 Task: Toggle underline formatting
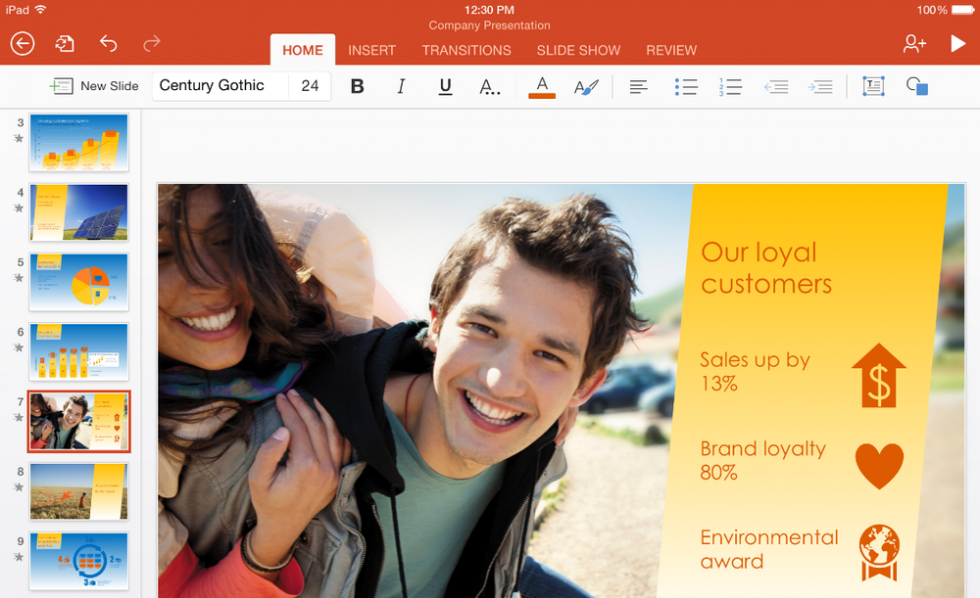click(x=445, y=87)
